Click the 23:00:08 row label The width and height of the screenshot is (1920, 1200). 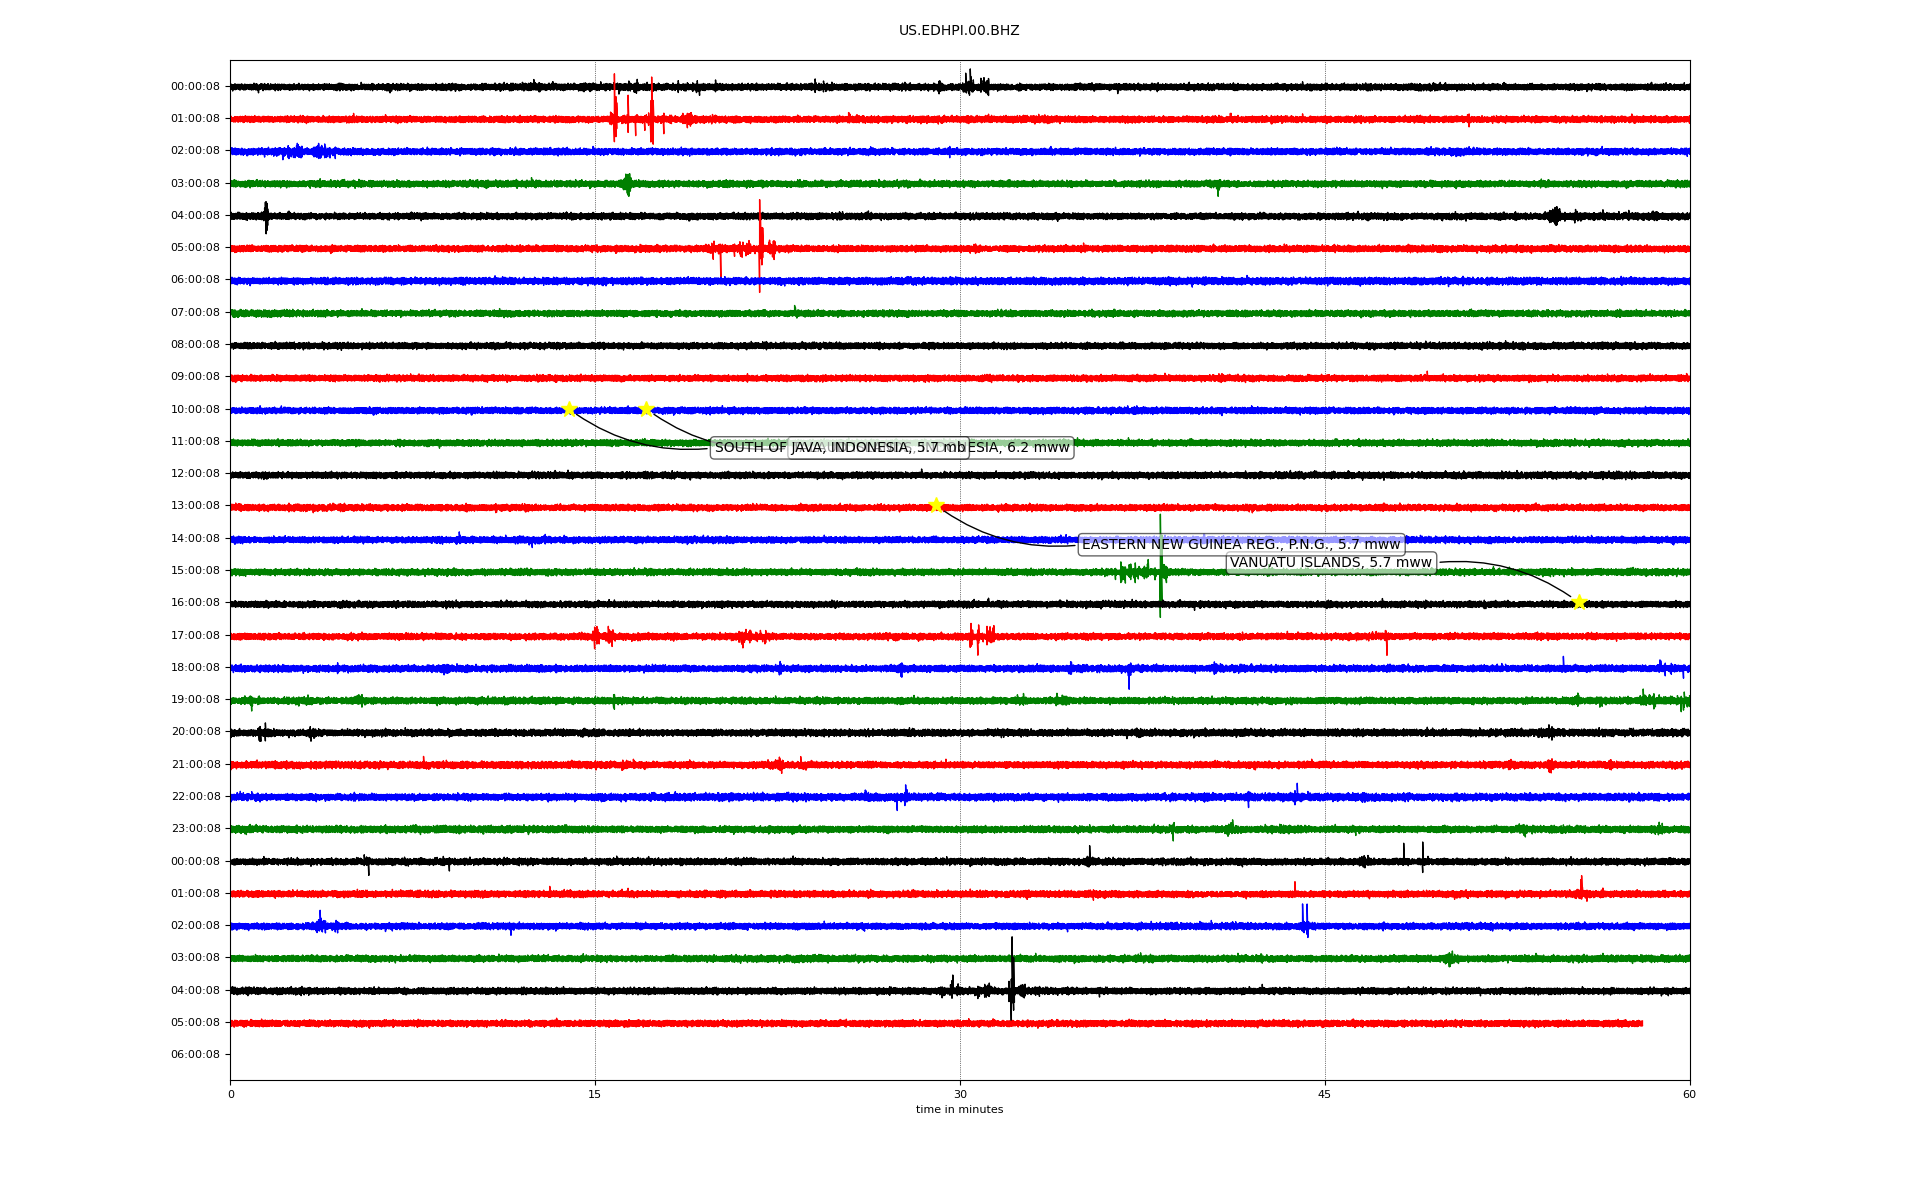click(195, 828)
